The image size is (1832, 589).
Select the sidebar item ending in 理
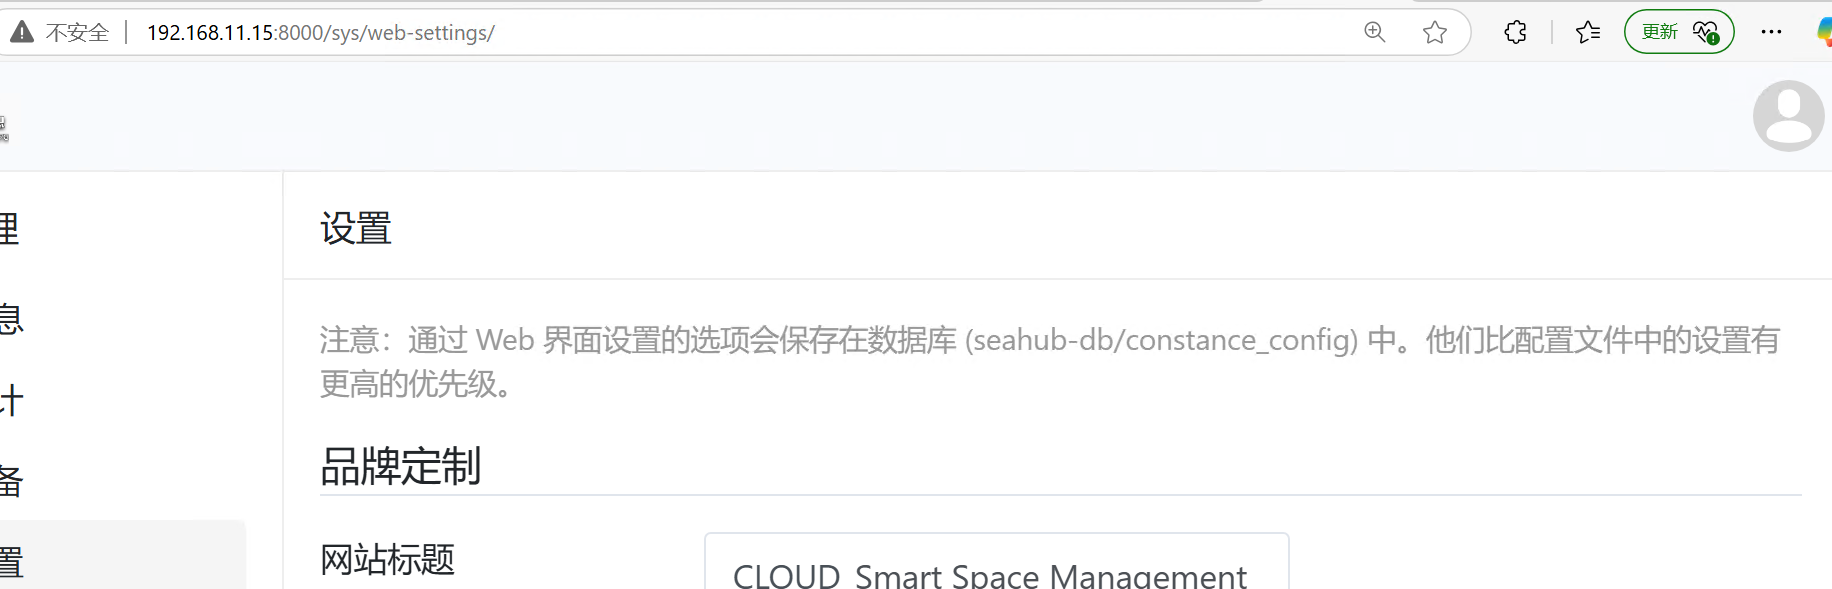pos(10,229)
